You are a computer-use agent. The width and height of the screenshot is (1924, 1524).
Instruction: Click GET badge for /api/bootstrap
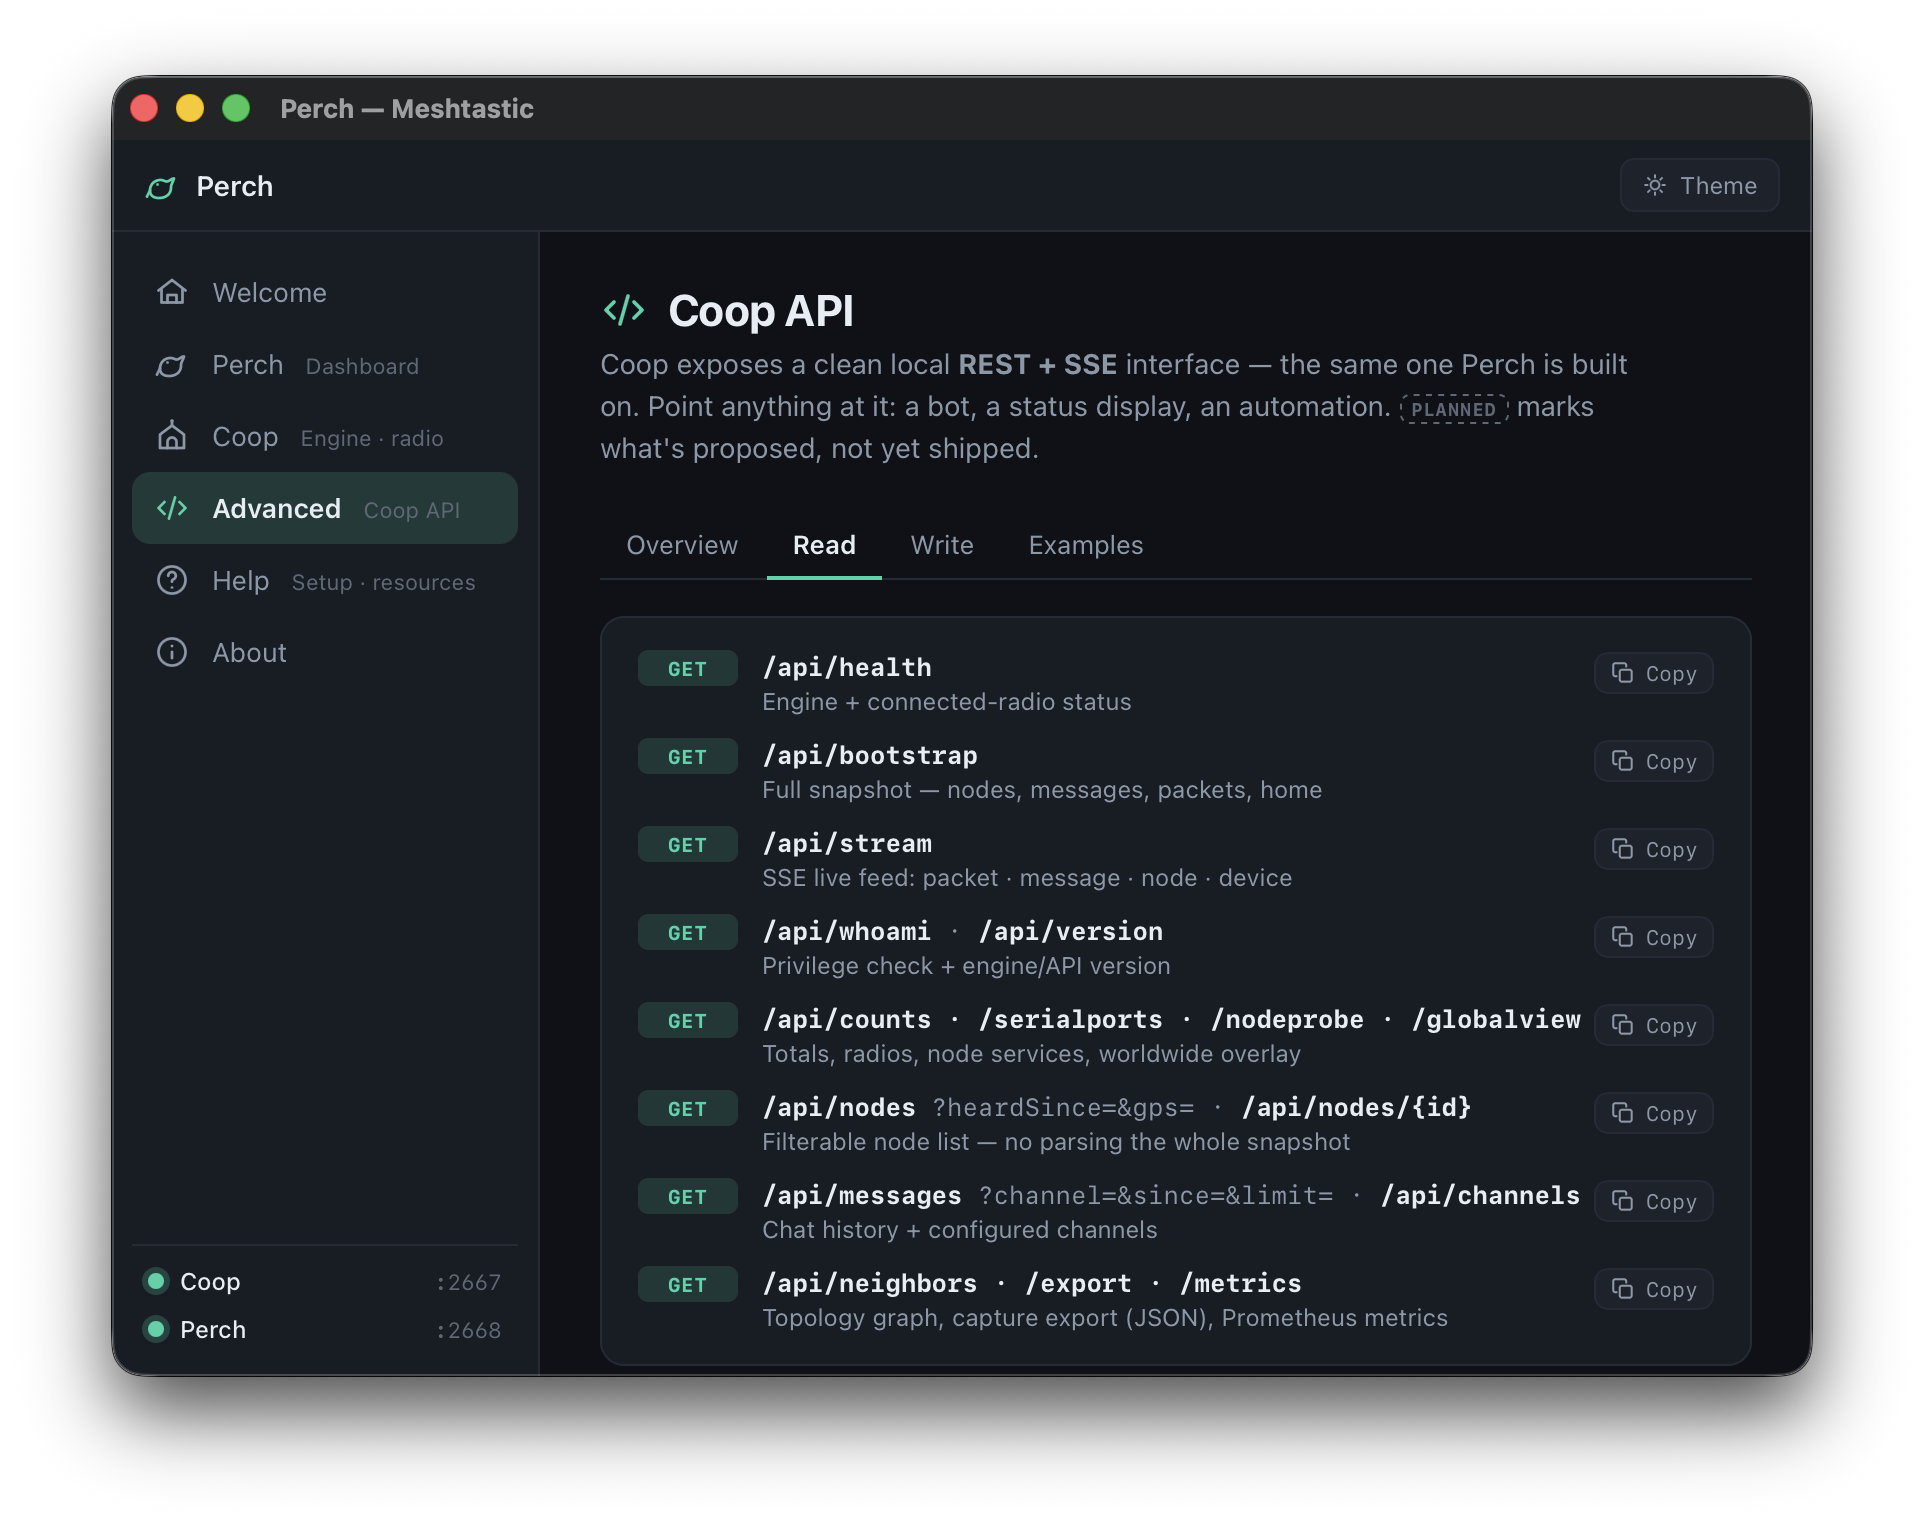688,757
